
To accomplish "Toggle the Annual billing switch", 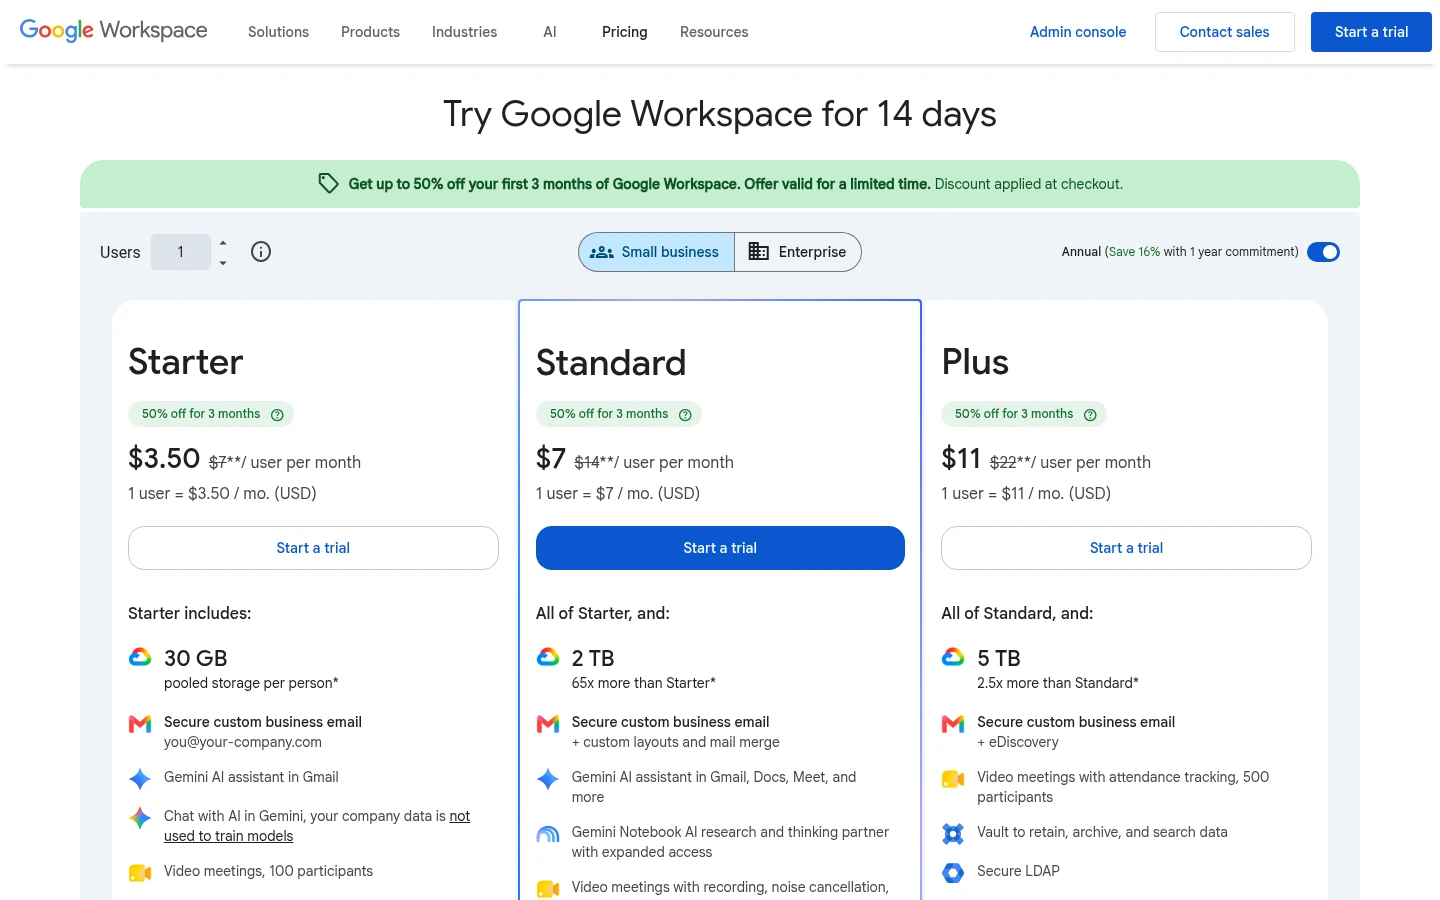I will [x=1323, y=252].
